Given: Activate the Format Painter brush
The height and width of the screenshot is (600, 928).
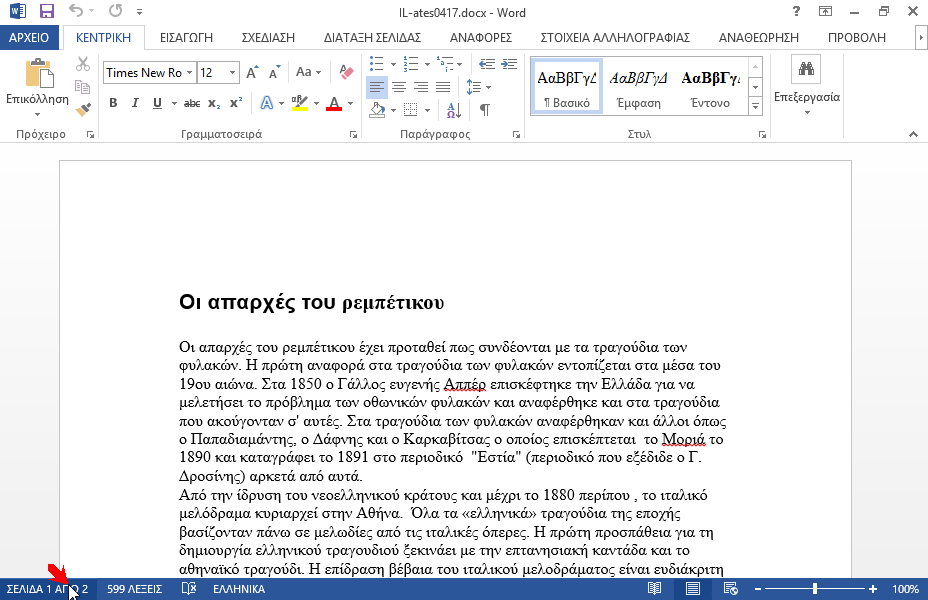Looking at the screenshot, I should pos(83,109).
